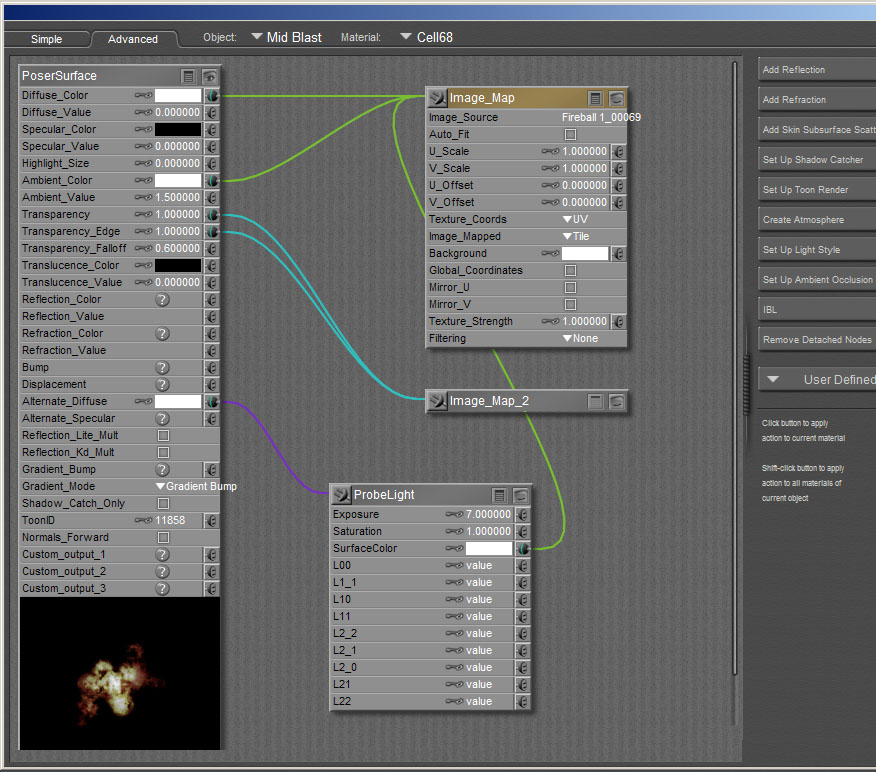Click the PoserSurface node options menu icon
876x772 pixels.
pos(188,76)
